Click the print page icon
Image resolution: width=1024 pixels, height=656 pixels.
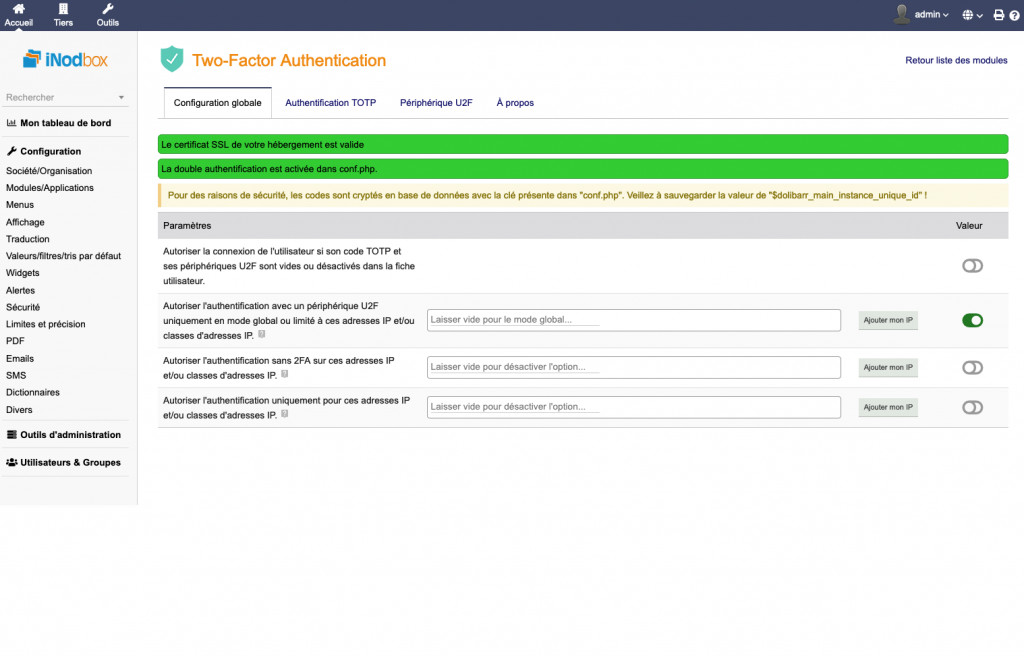coord(999,15)
